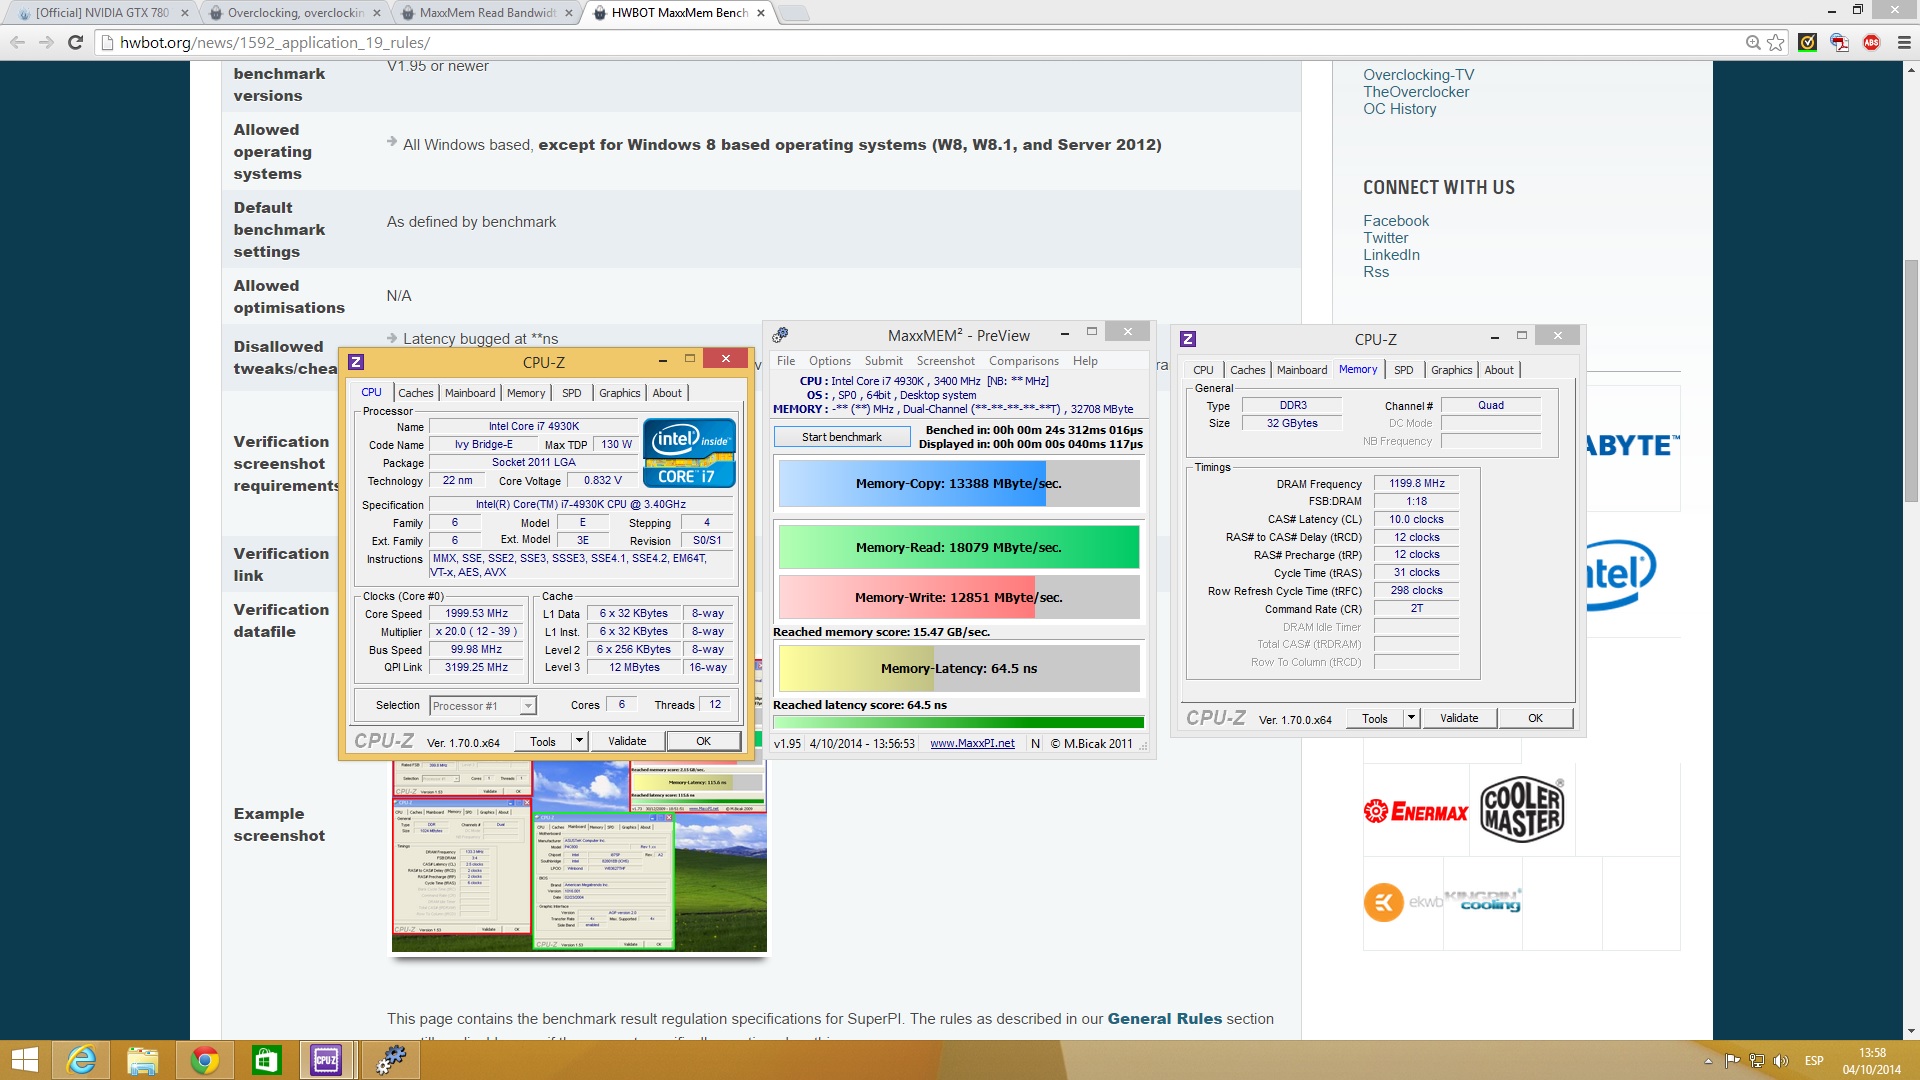Image resolution: width=1920 pixels, height=1080 pixels.
Task: Open the Windows Start button
Action: click(24, 1060)
